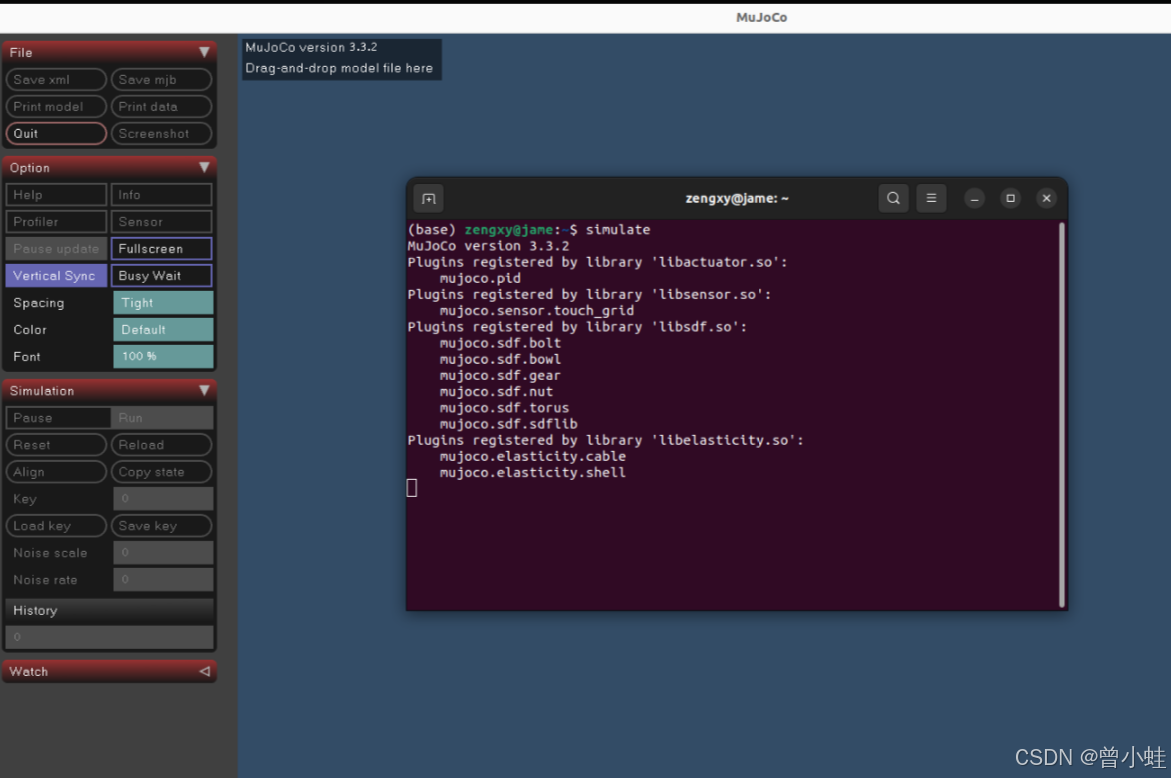Click the History slider bar
The width and height of the screenshot is (1171, 778).
(110, 637)
